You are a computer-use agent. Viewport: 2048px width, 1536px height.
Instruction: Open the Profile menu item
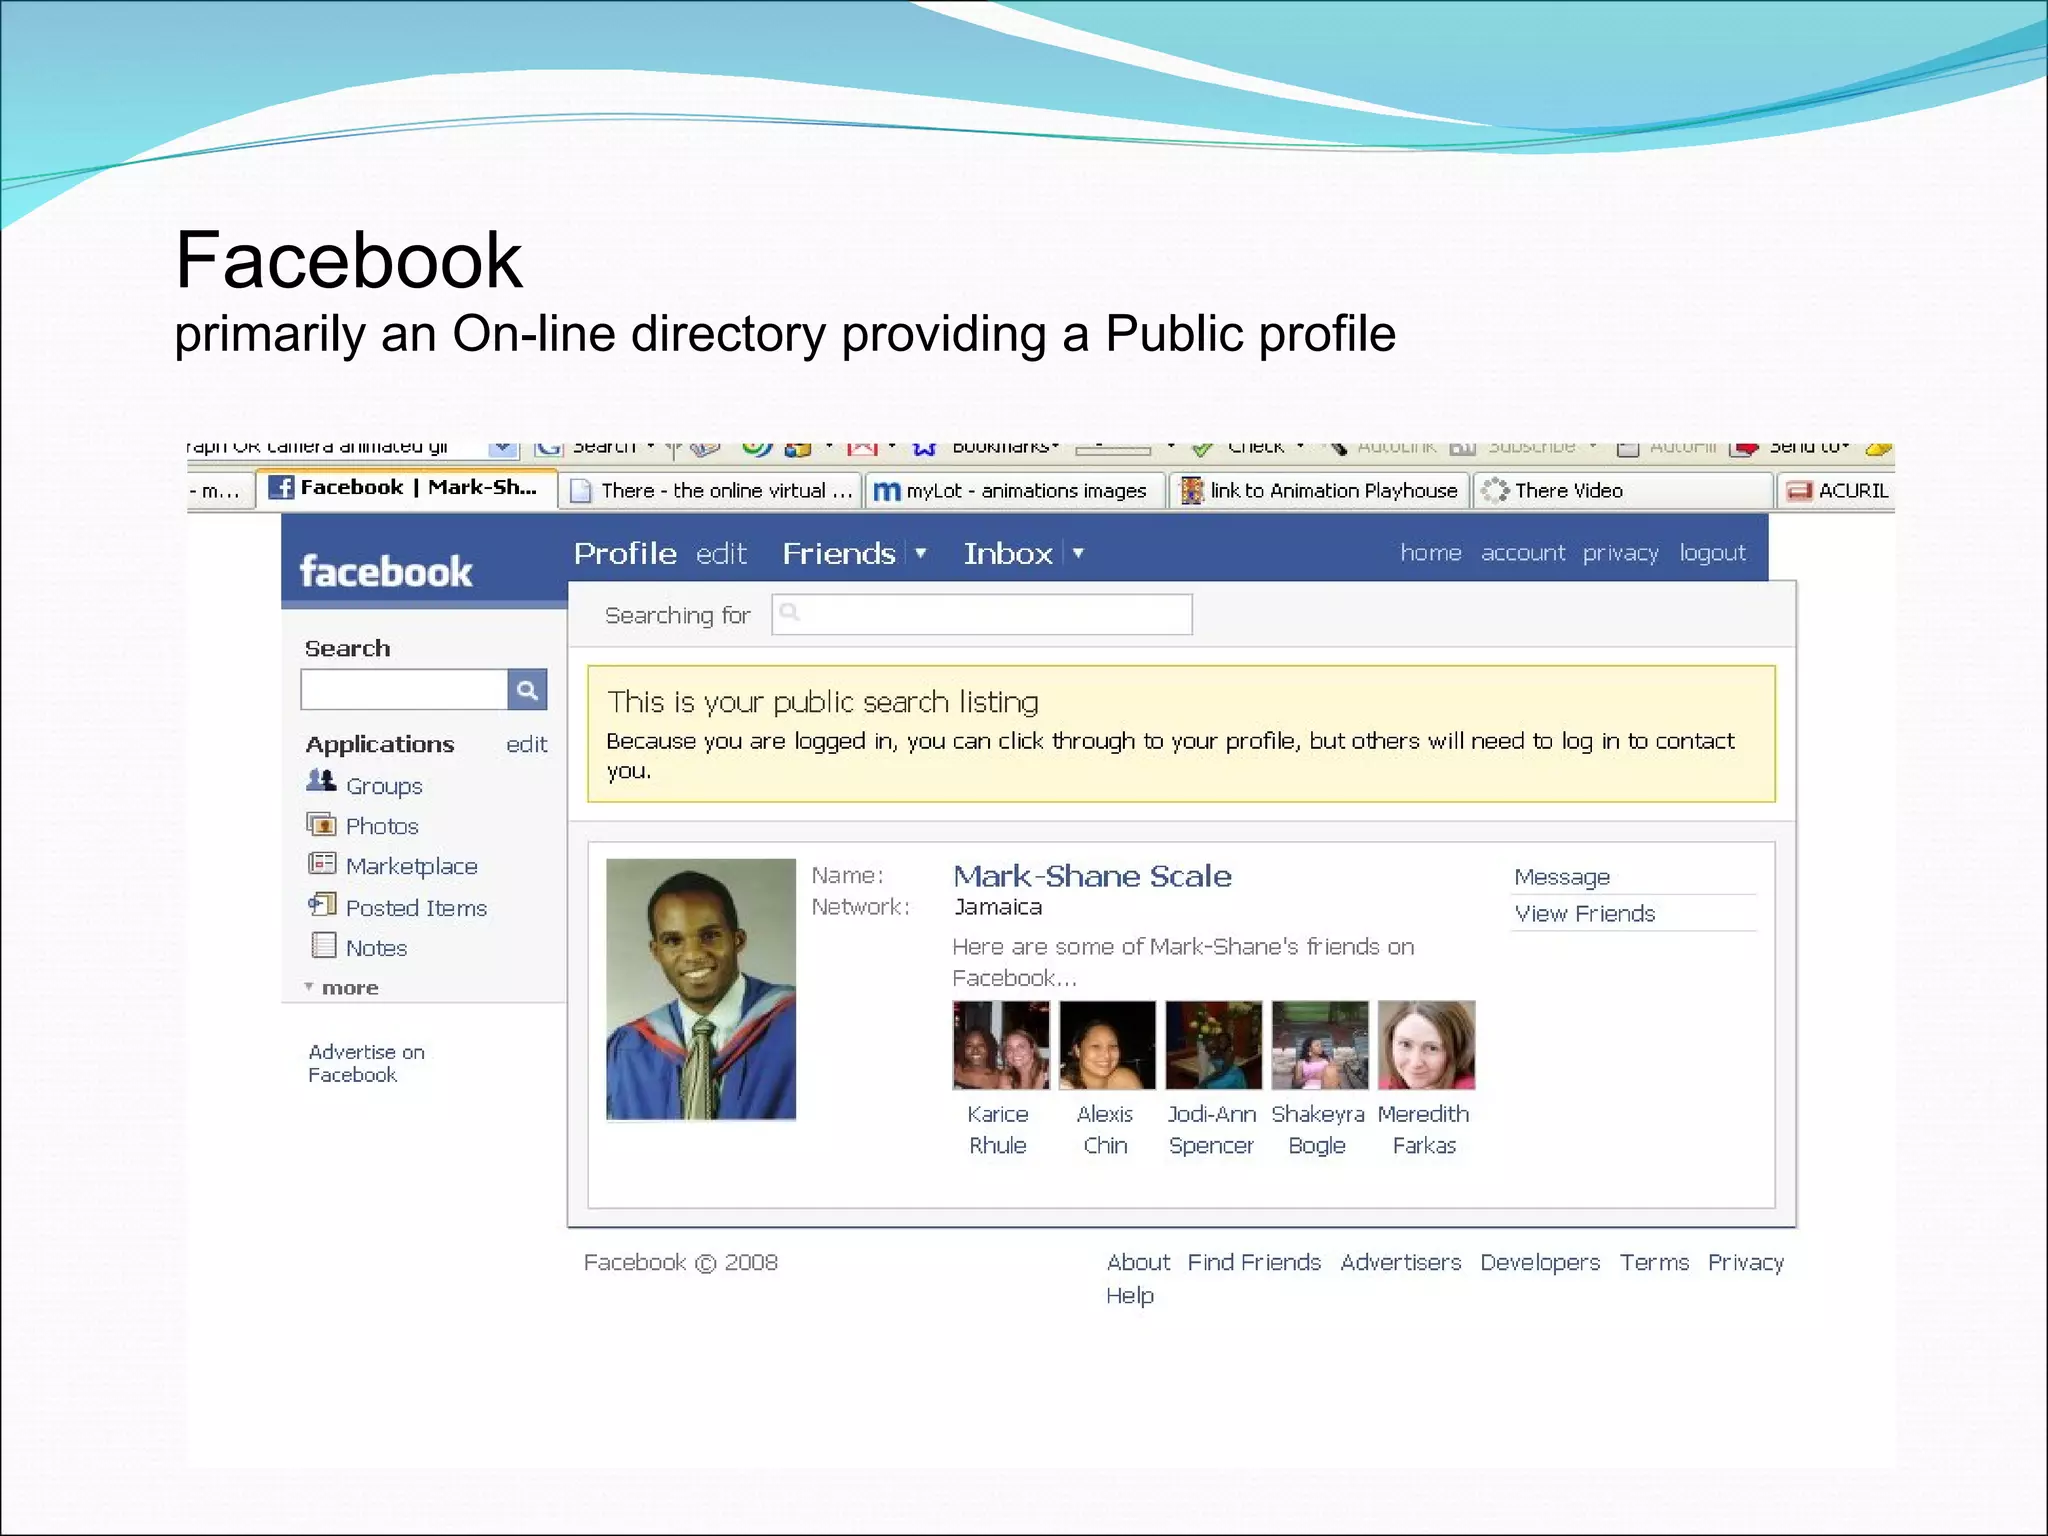tap(625, 553)
